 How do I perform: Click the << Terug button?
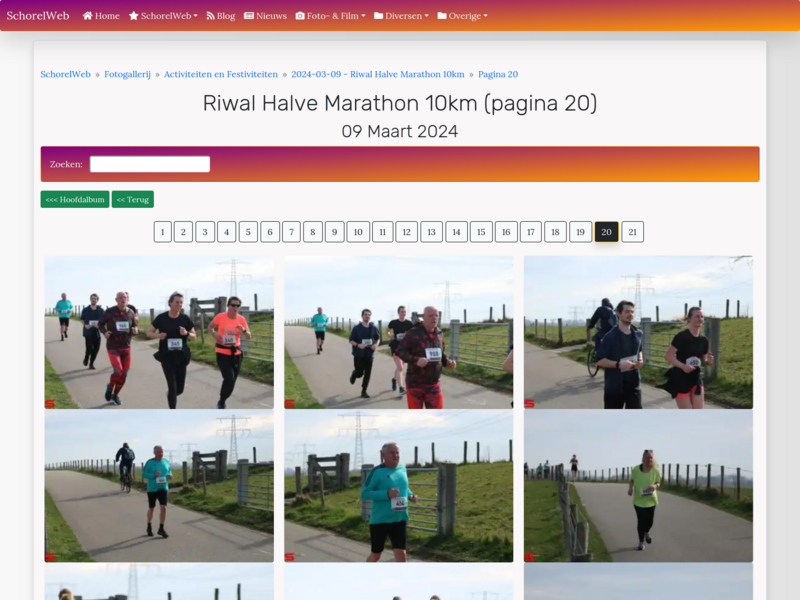pos(133,199)
